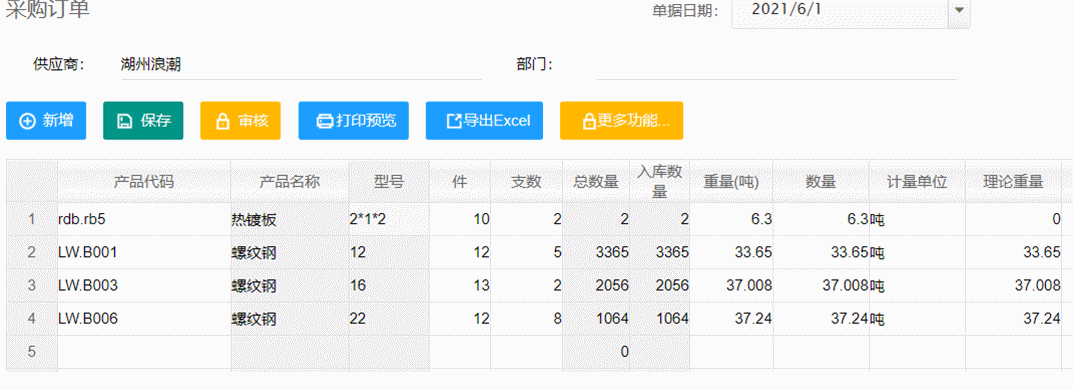Viewport: 1073px width, 390px height.
Task: Click 总数量 cell 0 in row 5
Action: (596, 352)
